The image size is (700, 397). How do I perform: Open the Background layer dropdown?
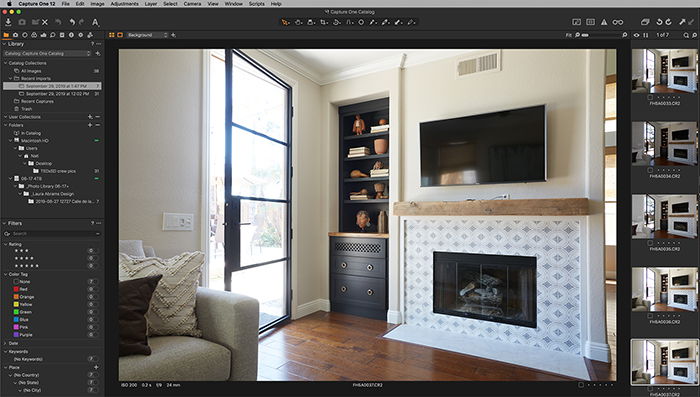point(147,35)
